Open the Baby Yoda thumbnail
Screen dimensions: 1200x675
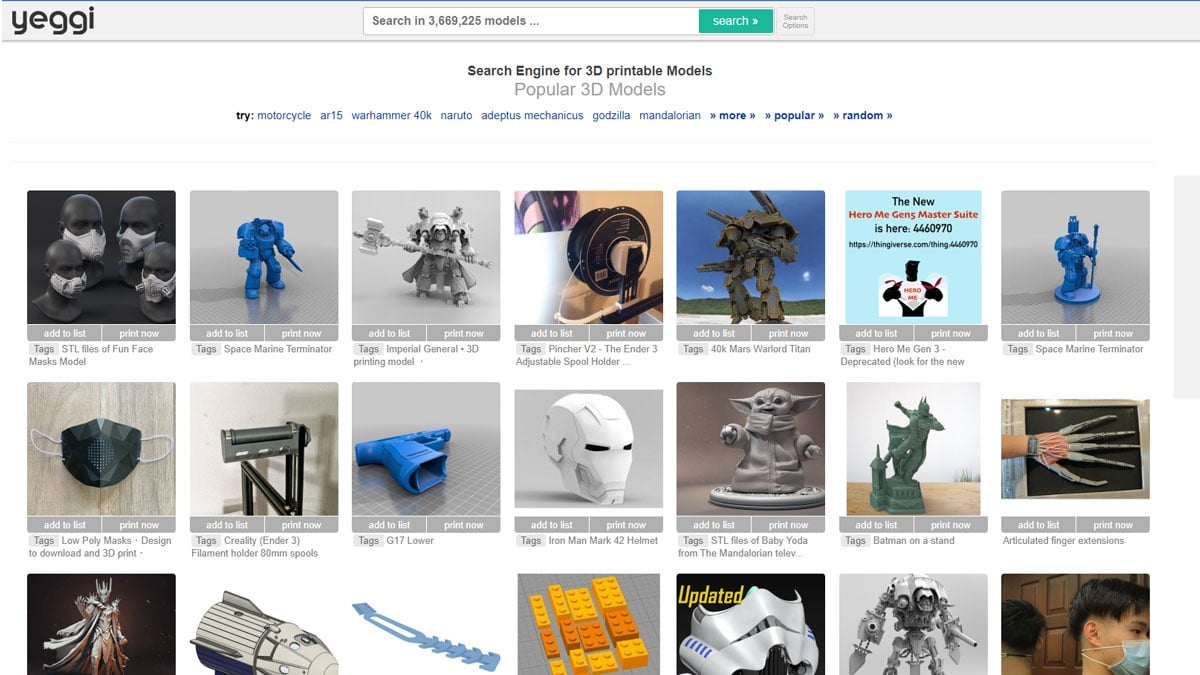point(751,449)
